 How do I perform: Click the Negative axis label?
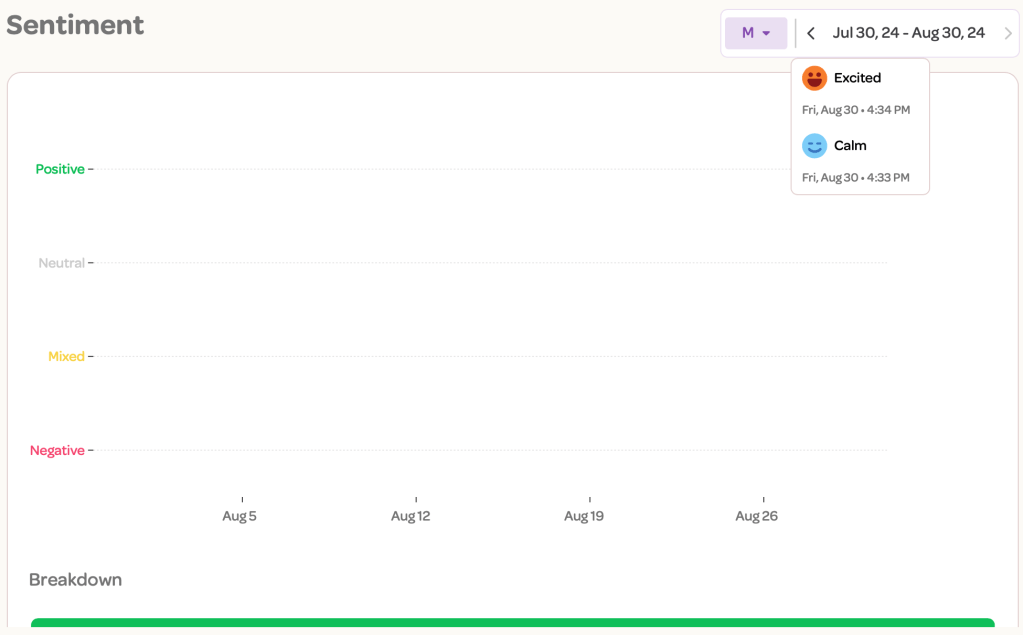(x=57, y=450)
